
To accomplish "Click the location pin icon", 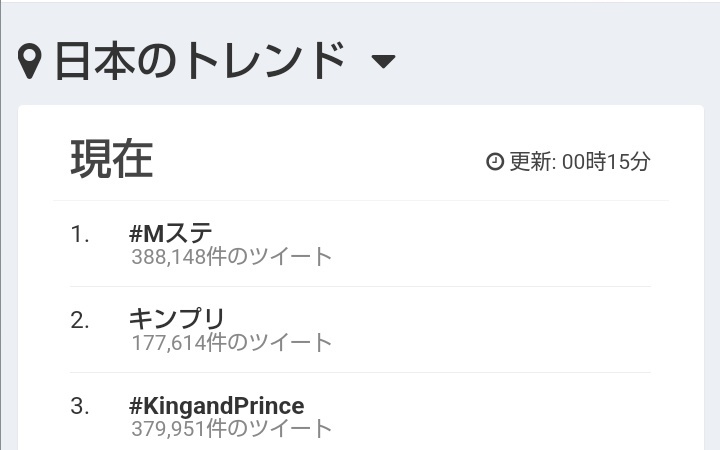I will click(31, 62).
